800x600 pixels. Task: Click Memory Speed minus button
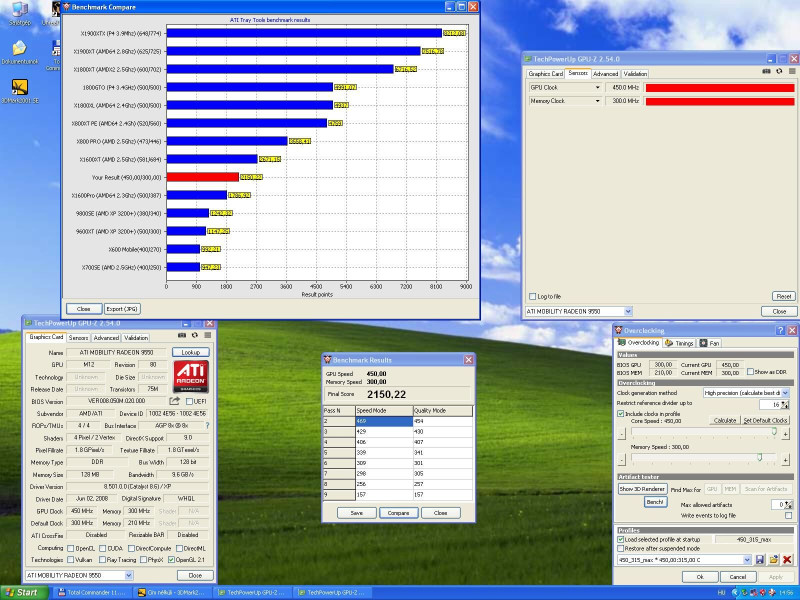point(621,460)
